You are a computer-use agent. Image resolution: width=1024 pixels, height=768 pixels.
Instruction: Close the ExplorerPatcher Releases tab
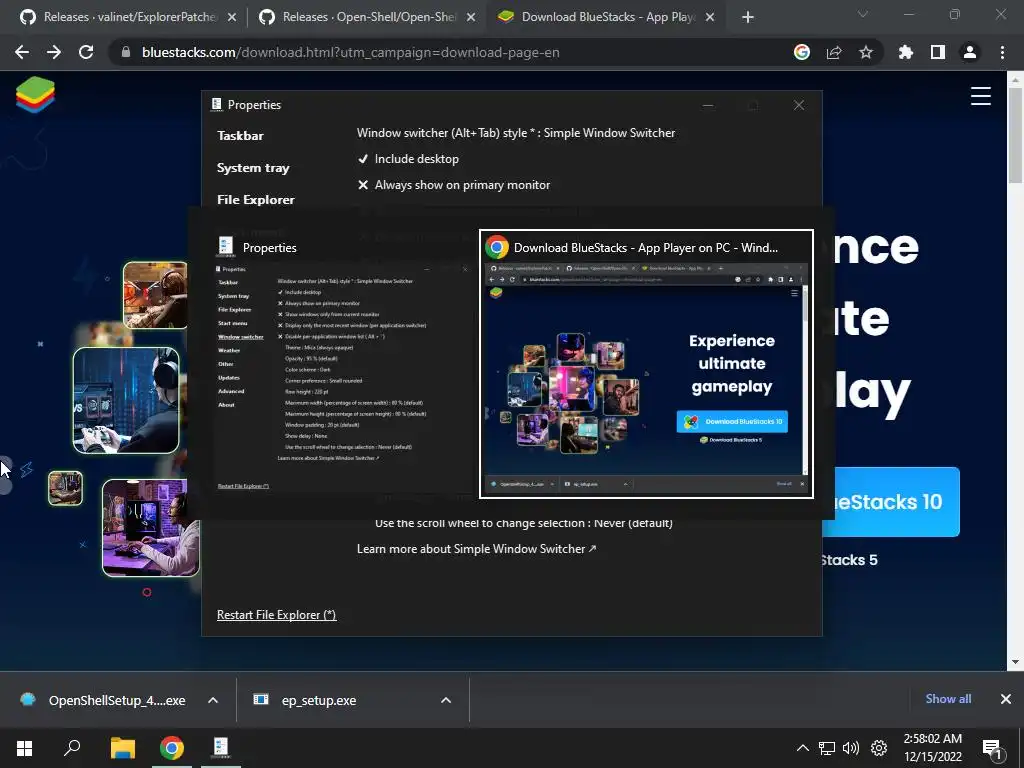pos(232,18)
